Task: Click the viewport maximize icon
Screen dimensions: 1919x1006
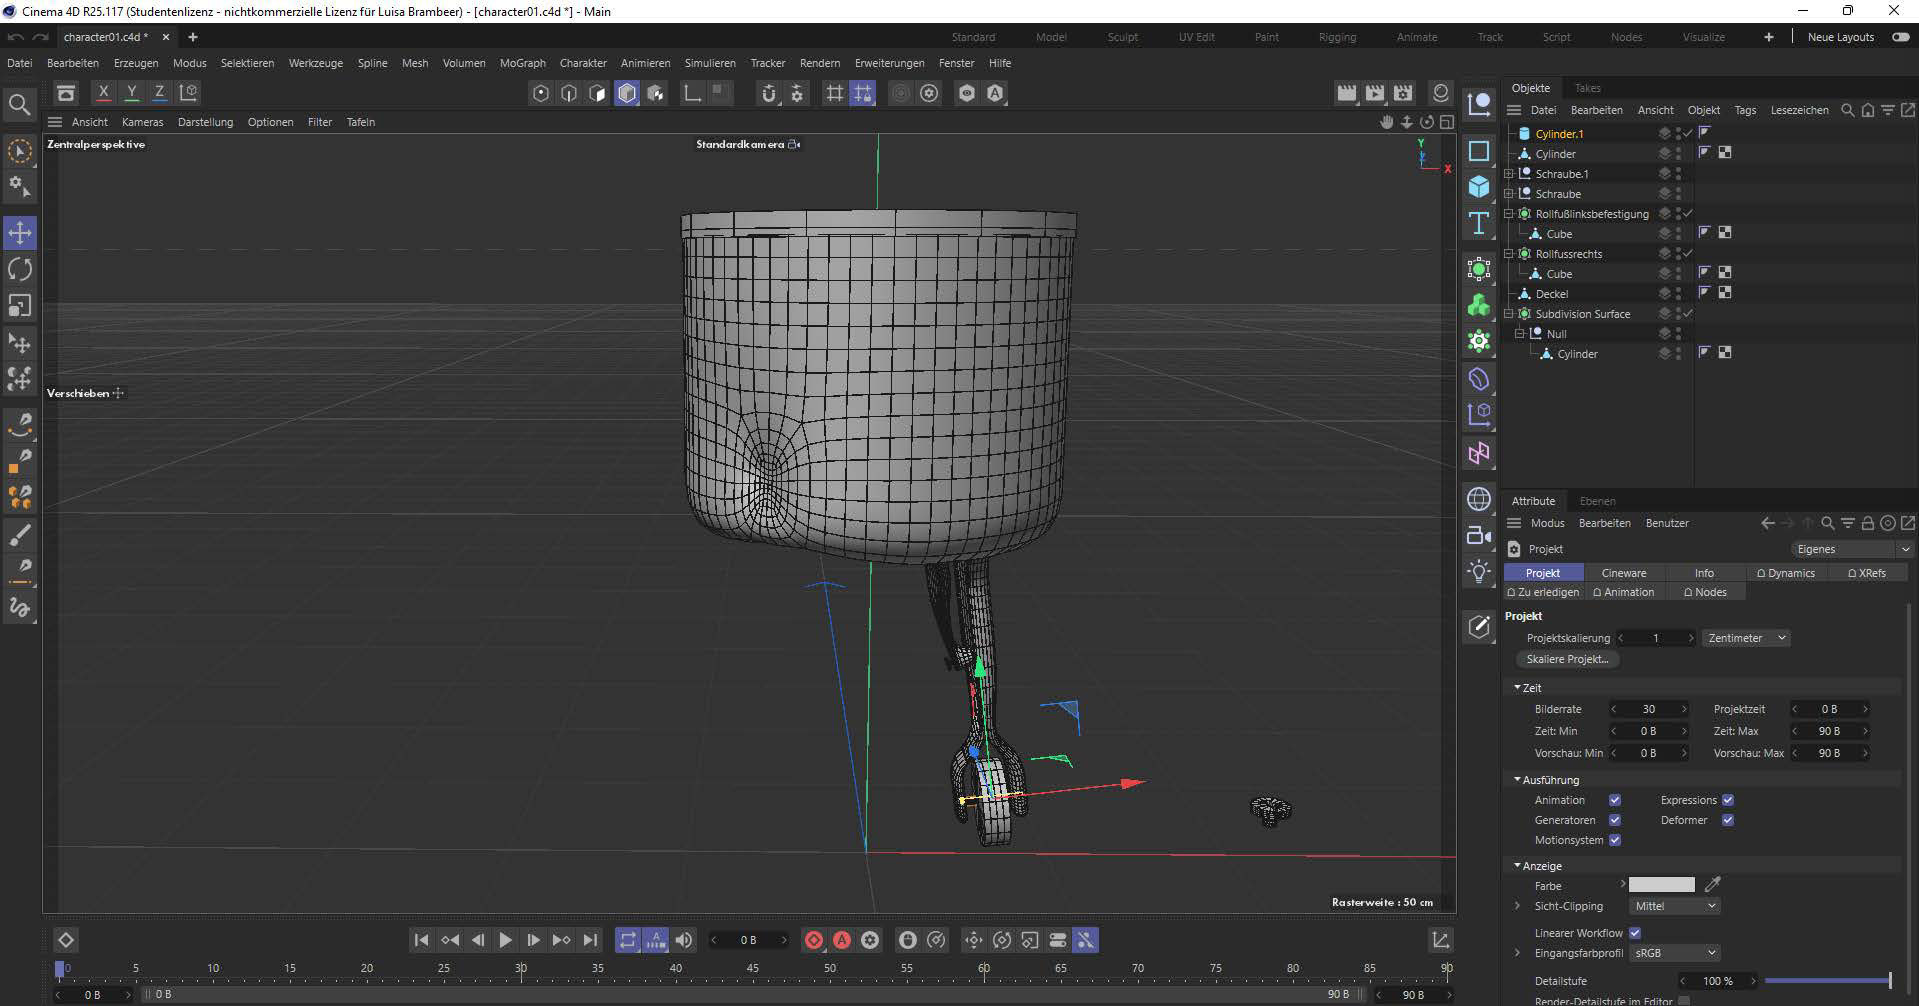Action: 1446,122
